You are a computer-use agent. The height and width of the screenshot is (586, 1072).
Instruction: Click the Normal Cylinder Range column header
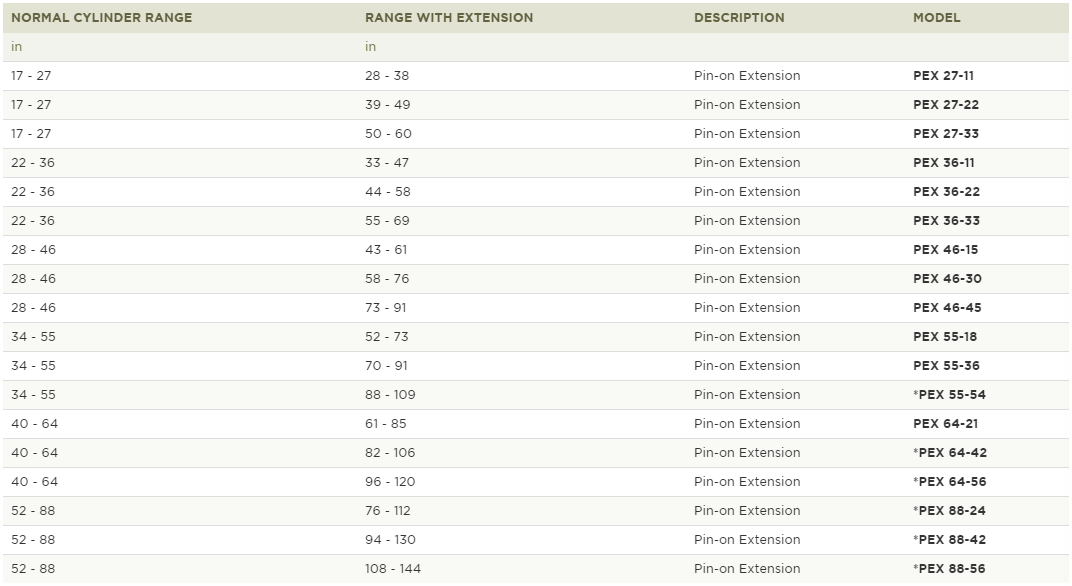coord(101,18)
